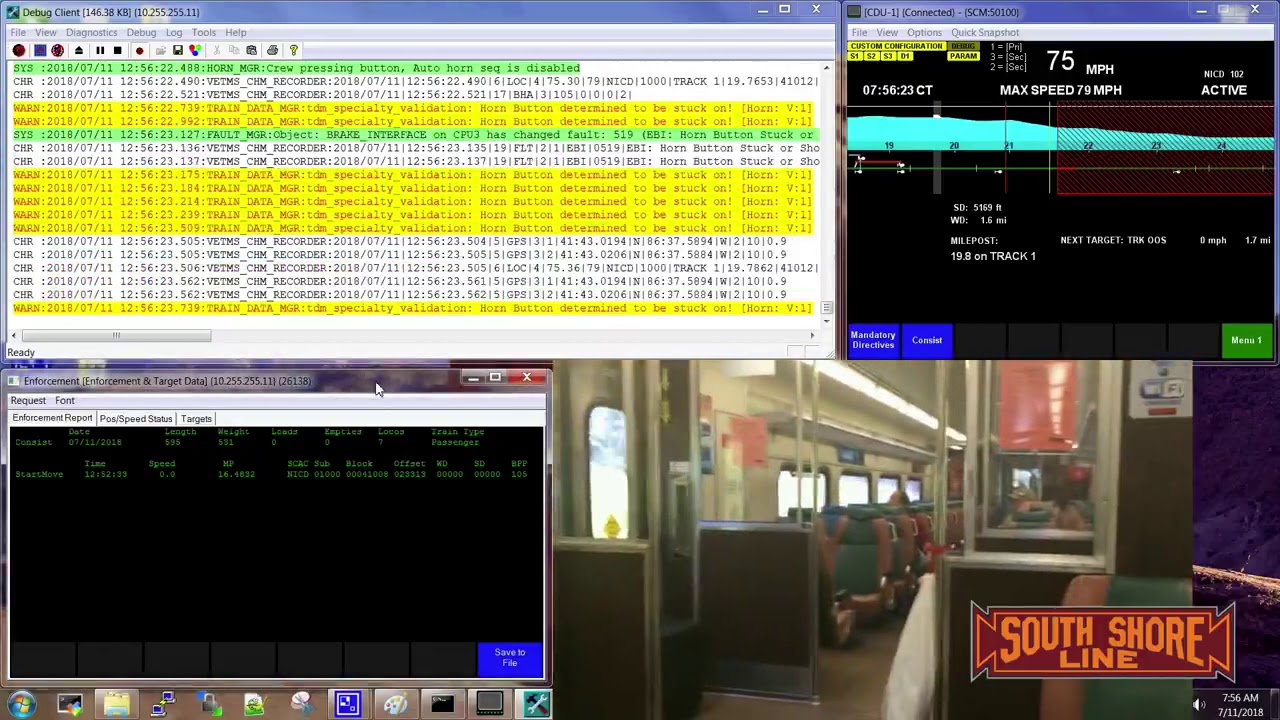The width and height of the screenshot is (1280, 720).
Task: Open the View menu in Debug Client
Action: [45, 32]
